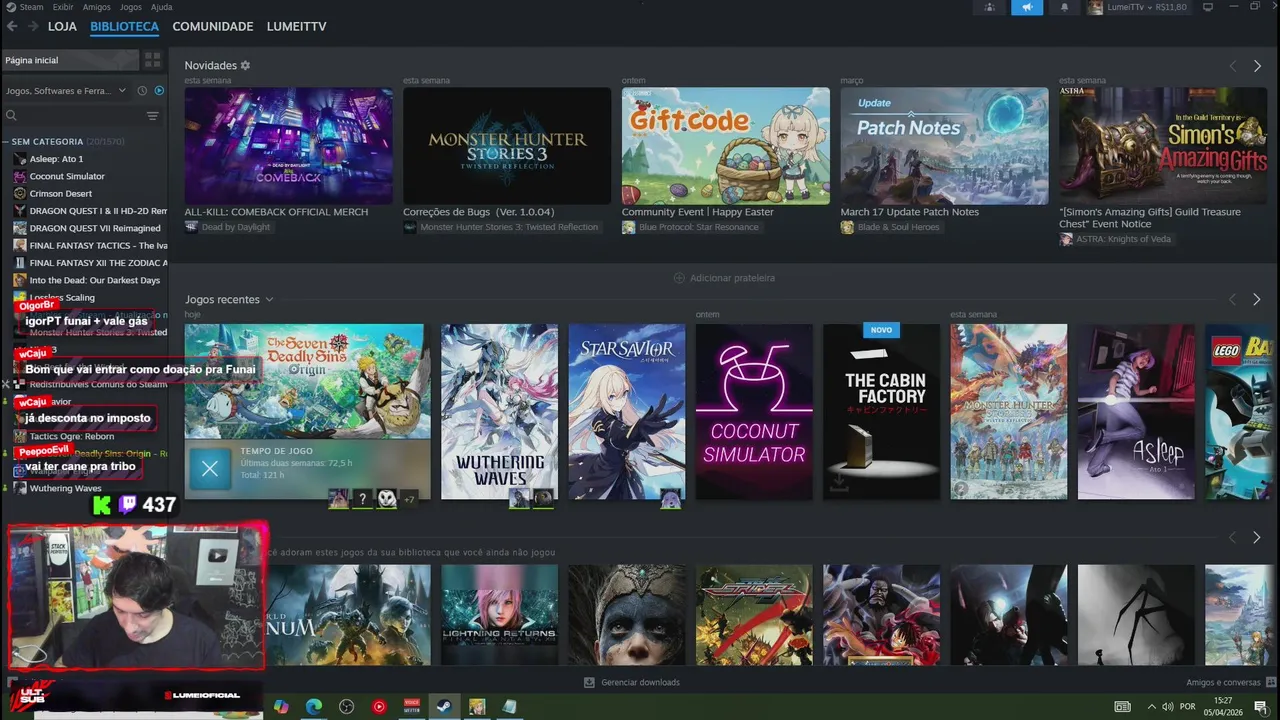Image resolution: width=1280 pixels, height=720 pixels.
Task: Open the advanced filter options icon
Action: (153, 116)
